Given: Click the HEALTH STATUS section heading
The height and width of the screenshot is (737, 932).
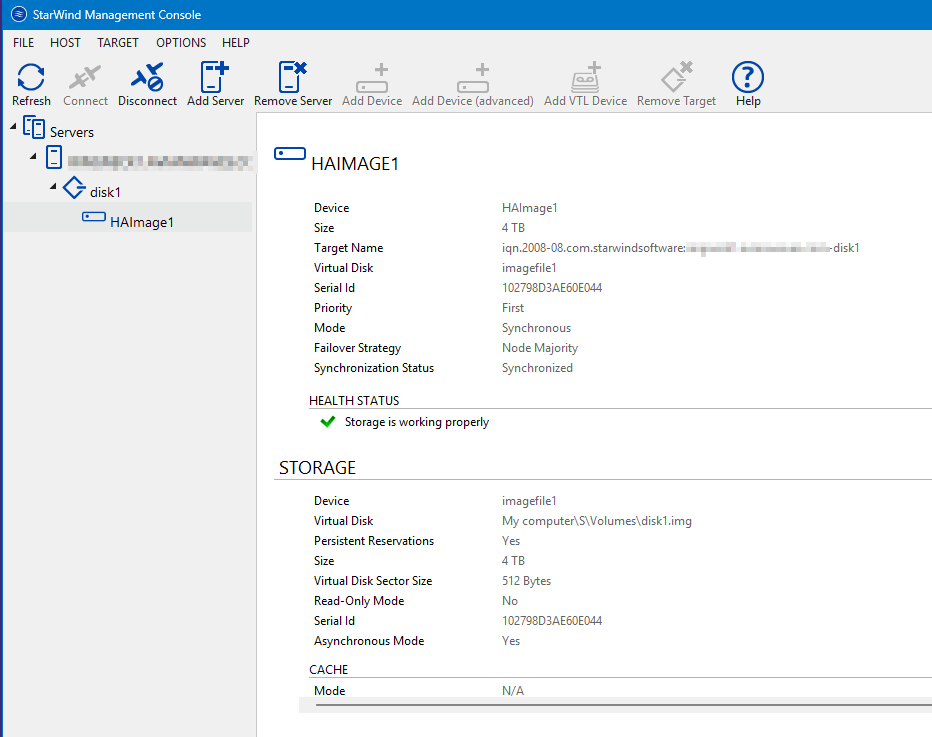Looking at the screenshot, I should click(x=354, y=401).
